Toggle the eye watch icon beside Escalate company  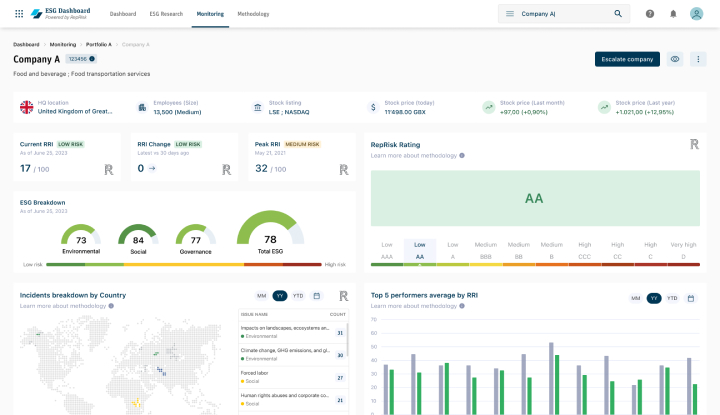click(x=675, y=60)
